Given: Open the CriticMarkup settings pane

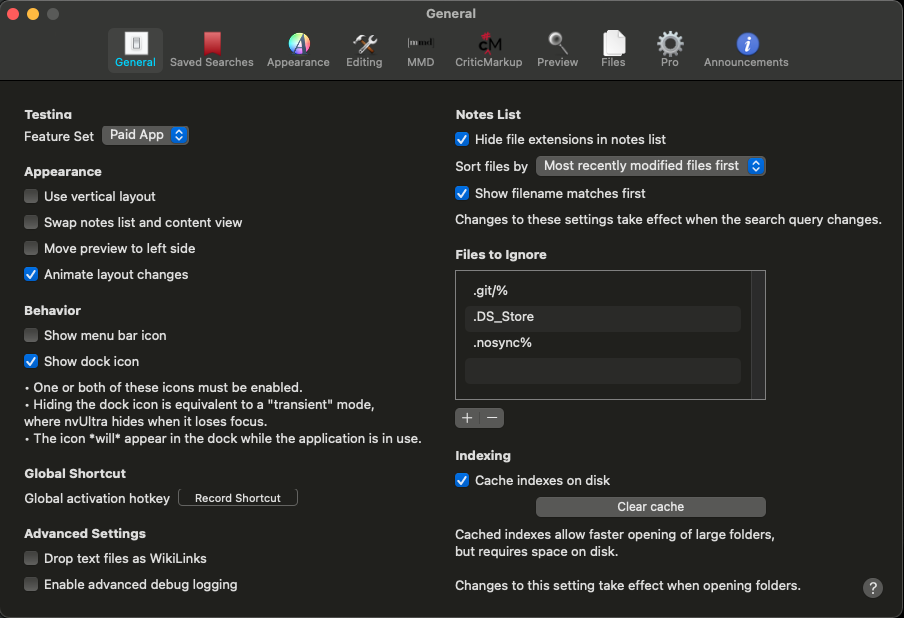Looking at the screenshot, I should coord(489,50).
